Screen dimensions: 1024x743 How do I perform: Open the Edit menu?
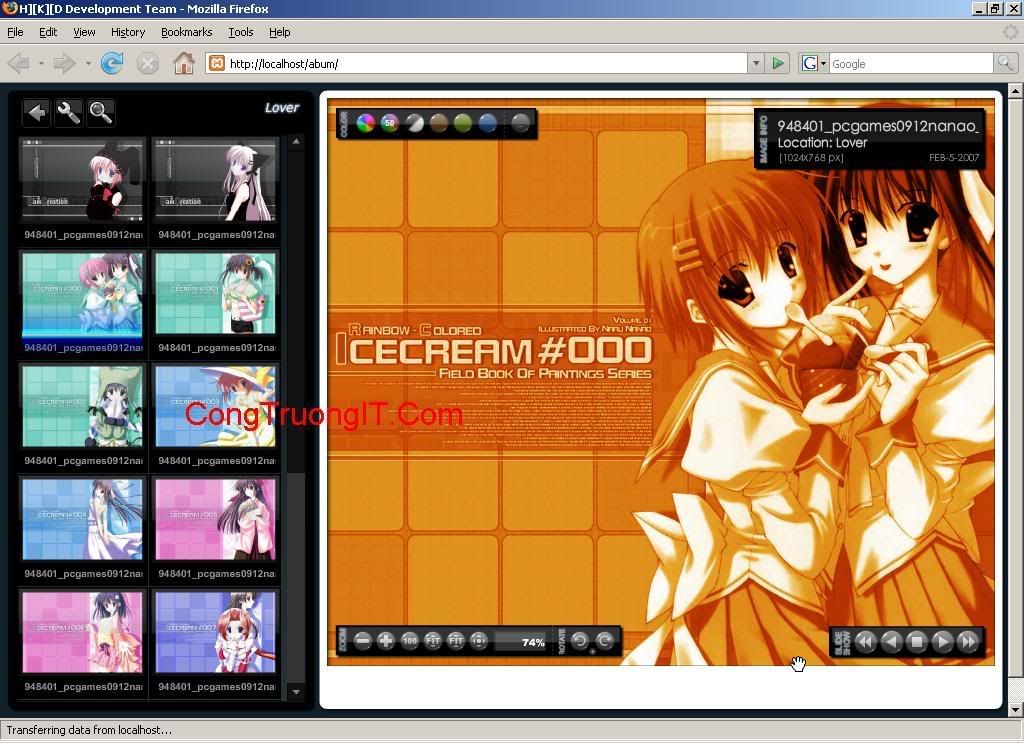[48, 32]
